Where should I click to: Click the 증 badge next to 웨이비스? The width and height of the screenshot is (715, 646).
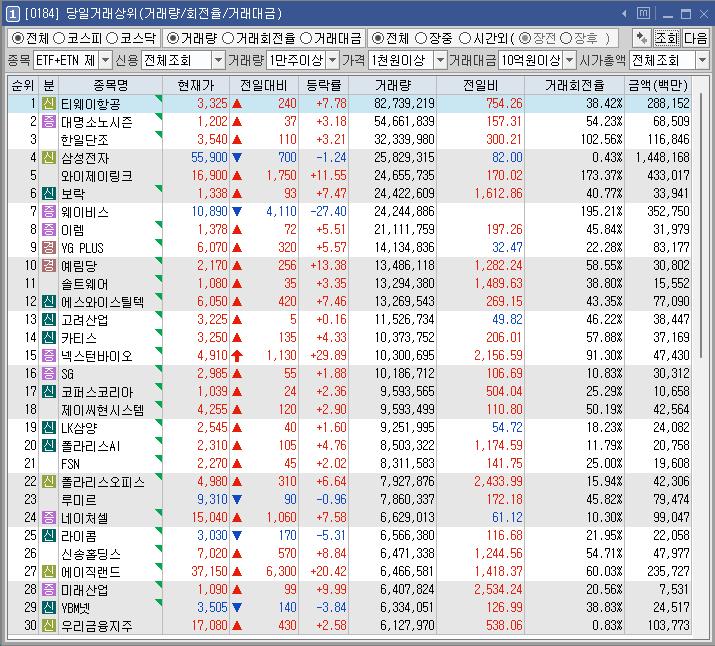tap(49, 212)
